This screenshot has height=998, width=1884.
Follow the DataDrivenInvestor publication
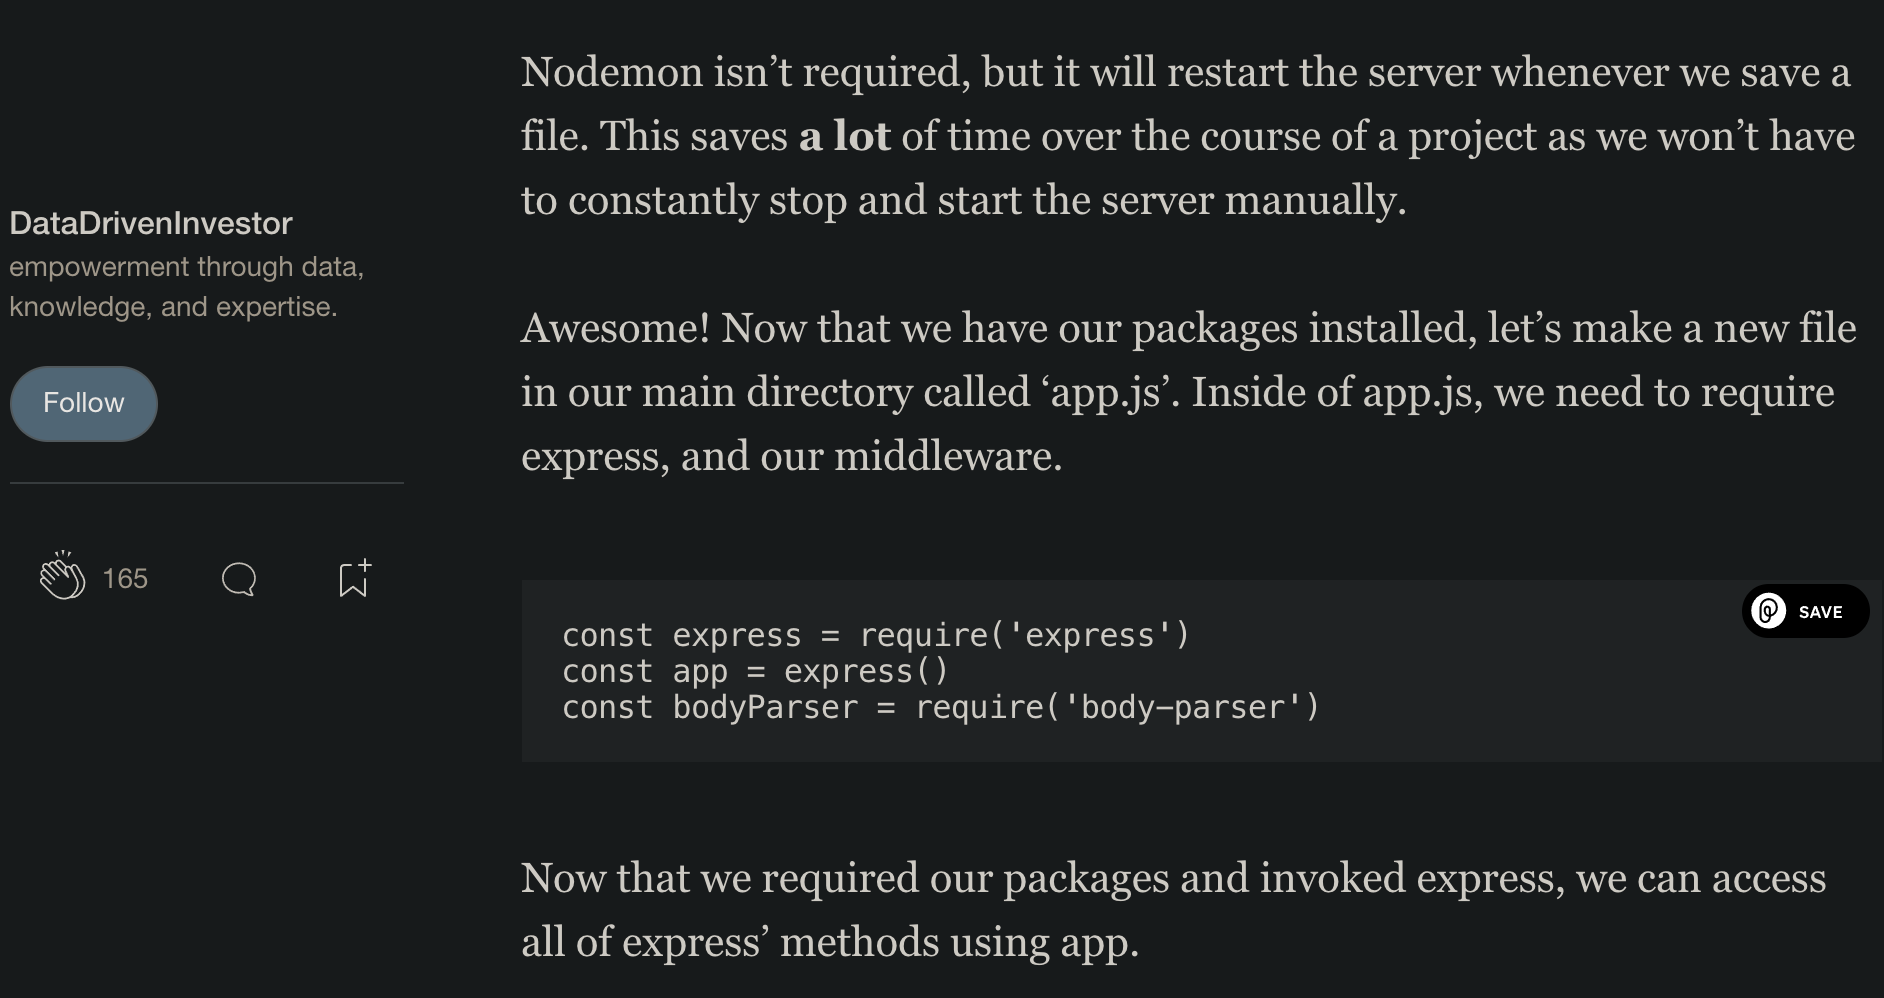click(x=84, y=403)
